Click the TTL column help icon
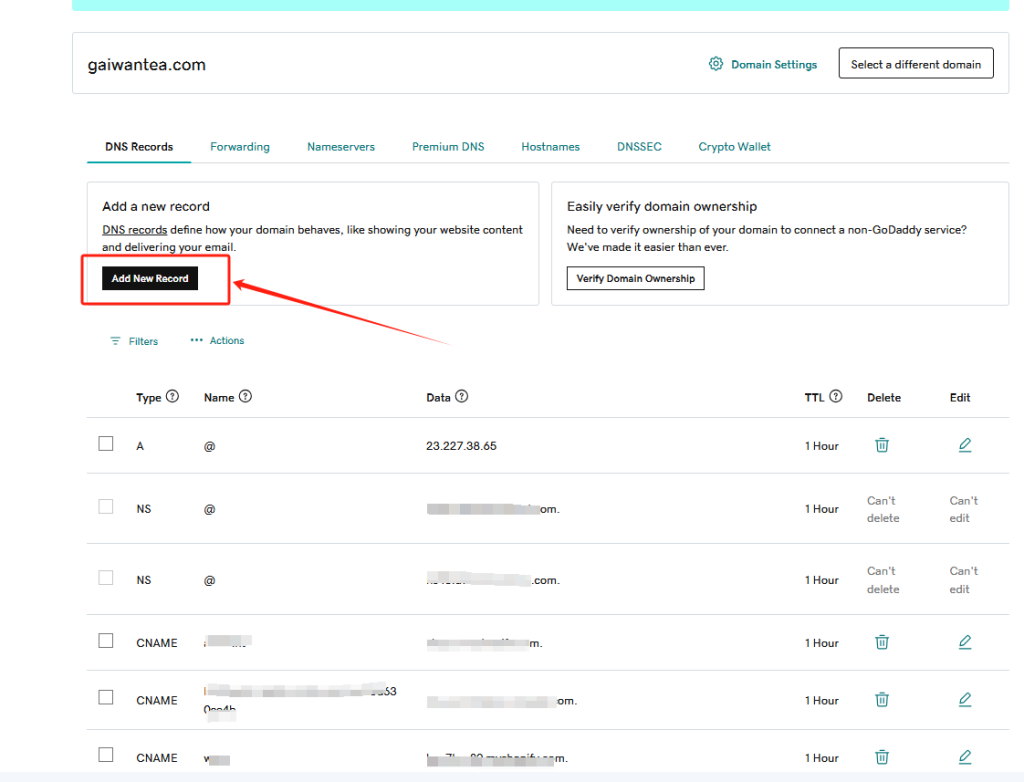Image resolution: width=1024 pixels, height=782 pixels. (835, 396)
